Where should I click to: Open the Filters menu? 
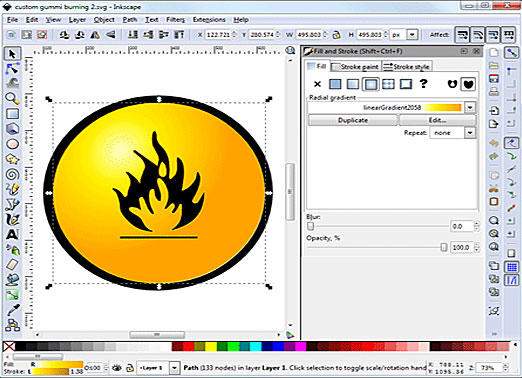click(x=175, y=20)
